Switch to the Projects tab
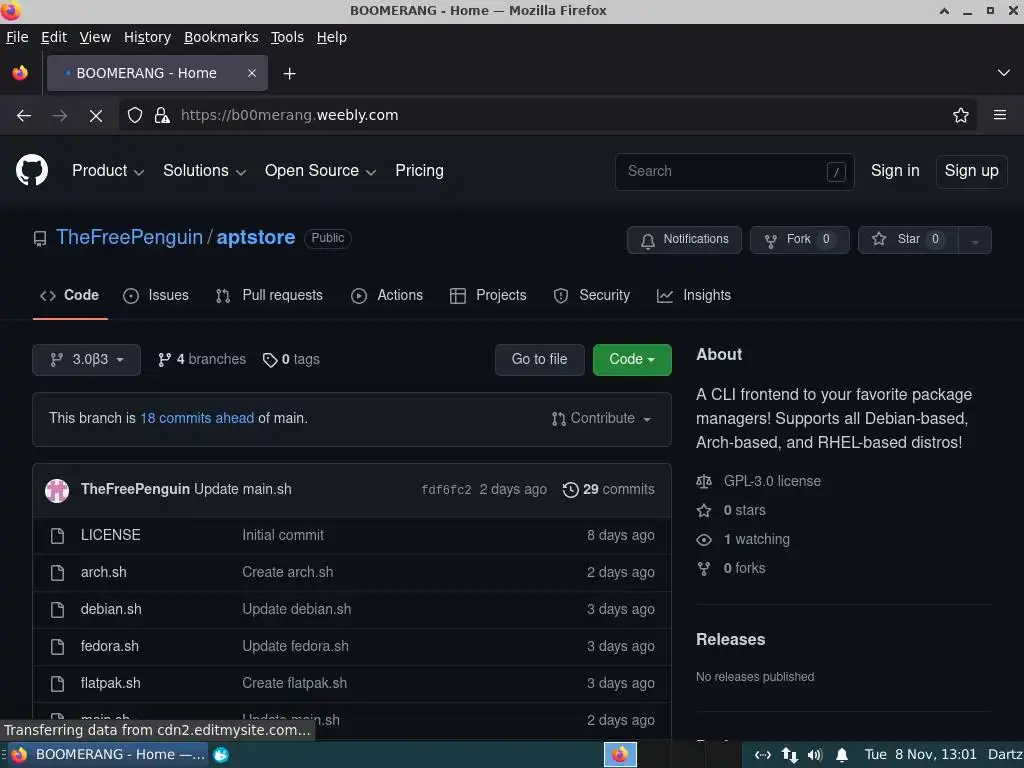The width and height of the screenshot is (1024, 768). 488,295
